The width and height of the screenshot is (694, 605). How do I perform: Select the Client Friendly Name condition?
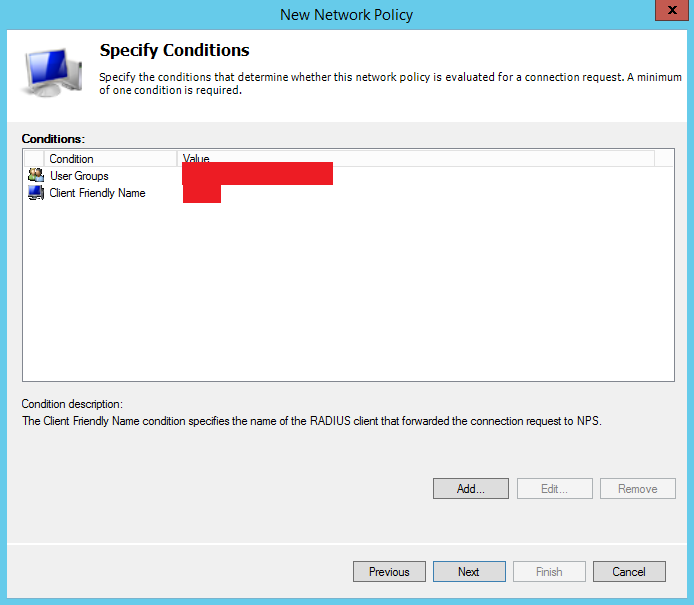tap(97, 193)
